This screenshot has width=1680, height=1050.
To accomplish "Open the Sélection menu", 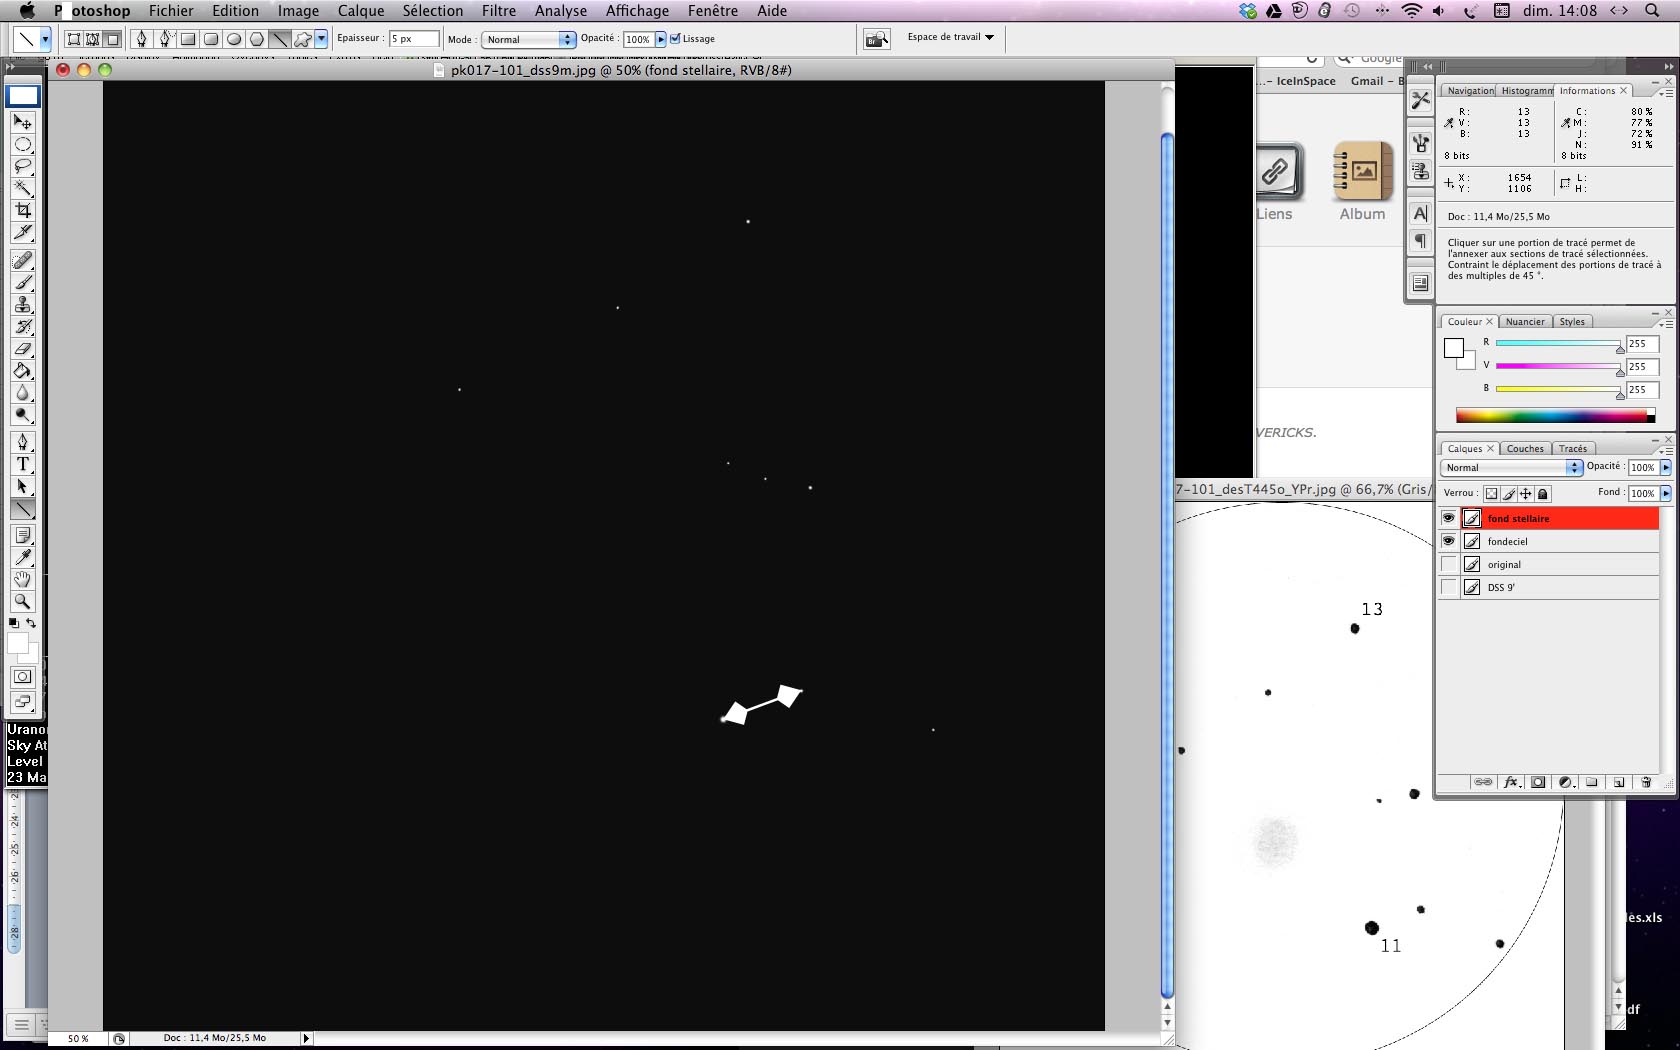I will click(433, 11).
